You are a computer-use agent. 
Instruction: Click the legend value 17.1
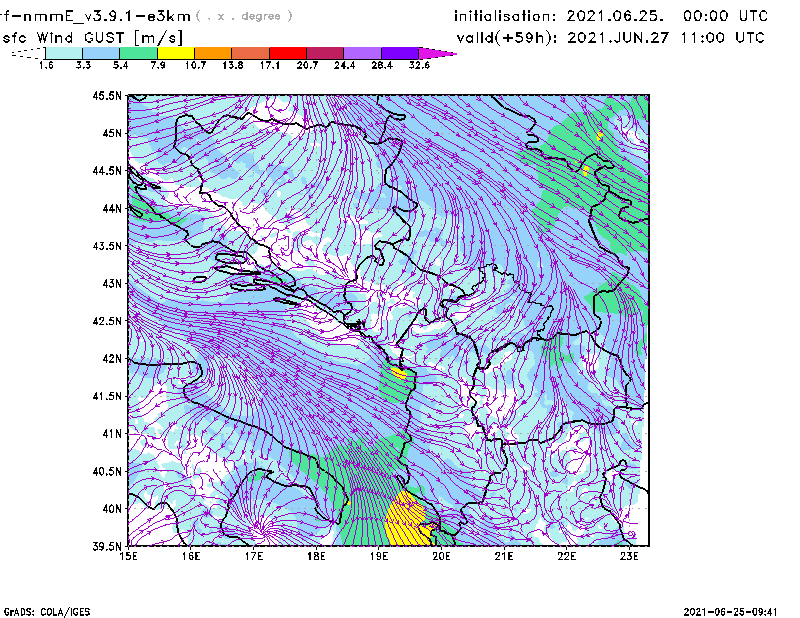tap(270, 65)
